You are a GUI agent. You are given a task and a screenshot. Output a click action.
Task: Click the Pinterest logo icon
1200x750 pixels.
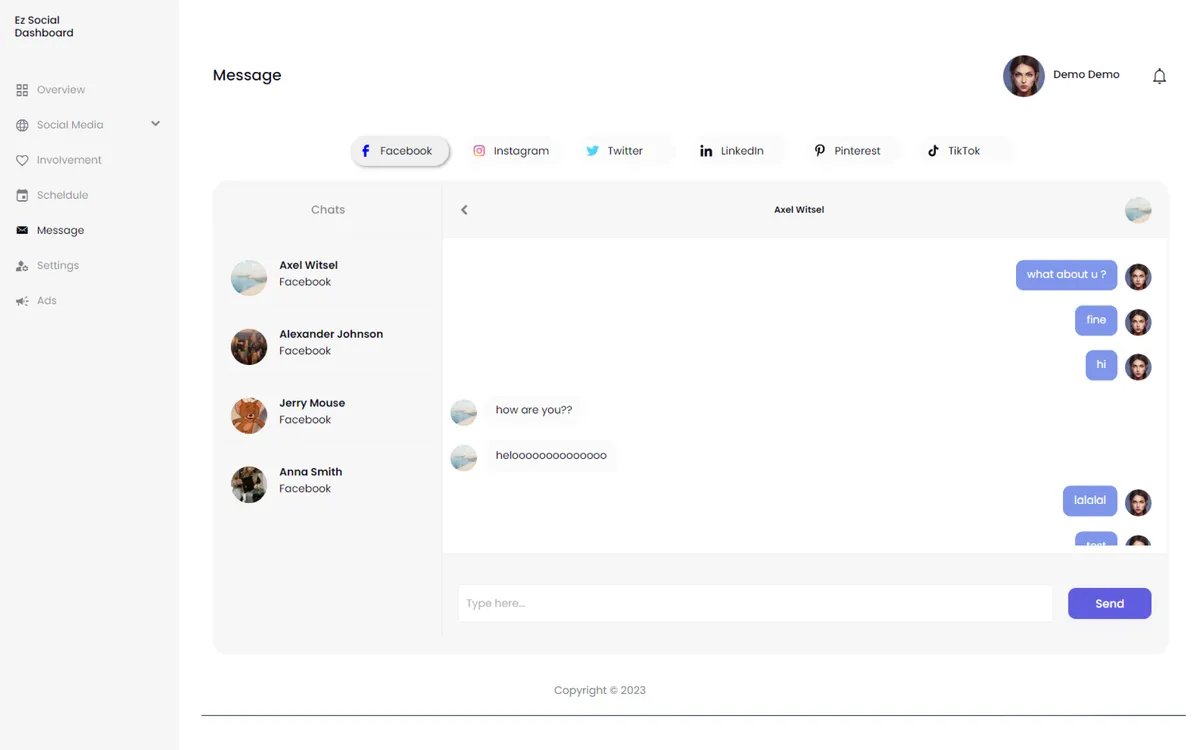click(820, 150)
